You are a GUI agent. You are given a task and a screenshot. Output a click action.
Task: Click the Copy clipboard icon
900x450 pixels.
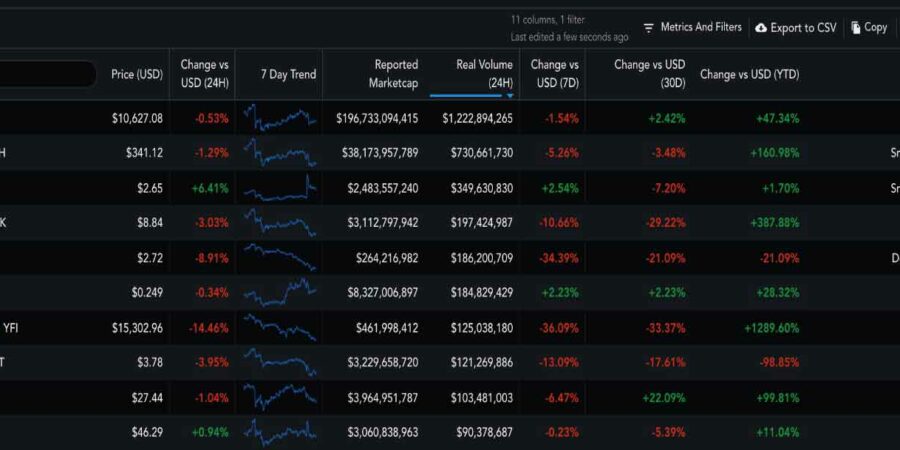tap(856, 28)
